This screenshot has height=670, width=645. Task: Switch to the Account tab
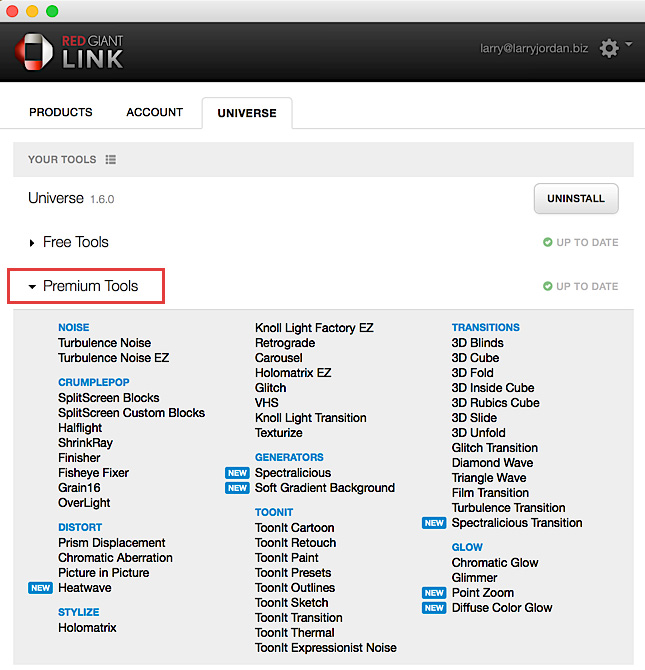point(155,112)
